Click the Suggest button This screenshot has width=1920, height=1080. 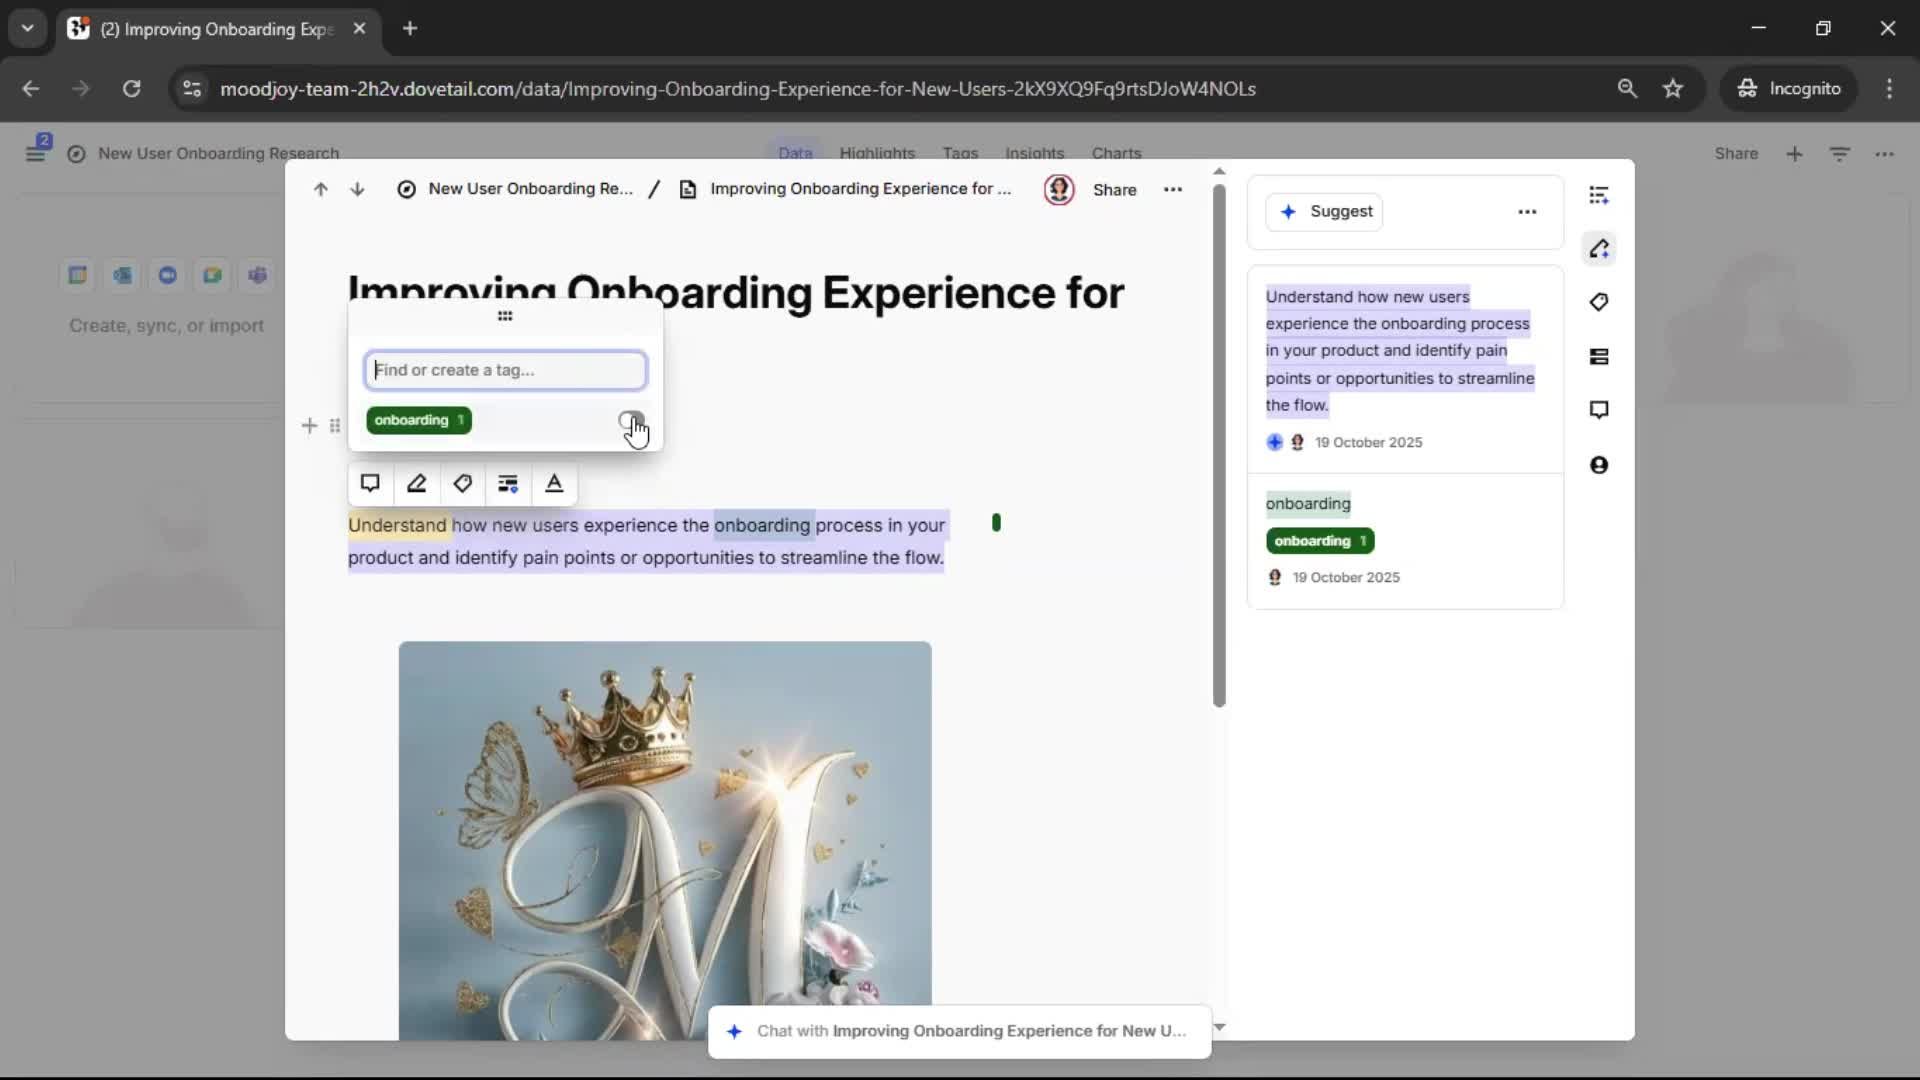[x=1324, y=212]
